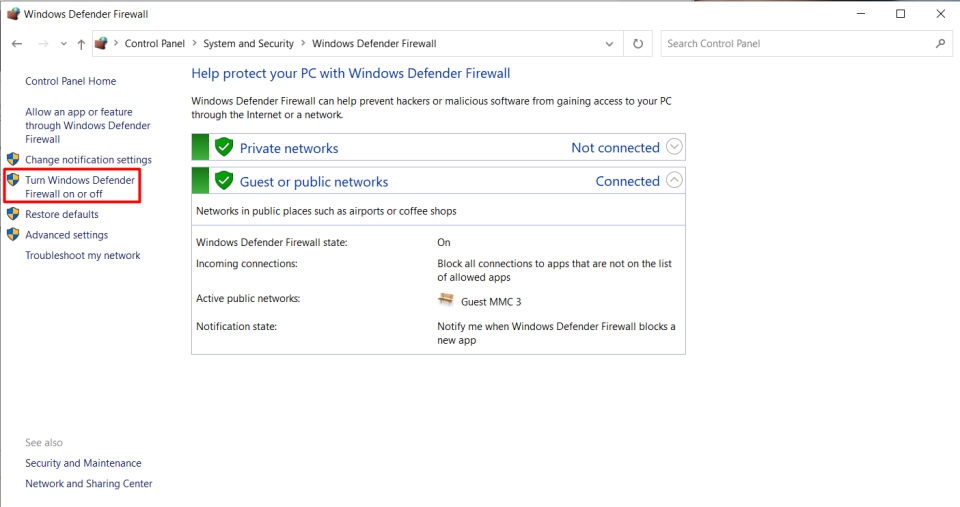Click shield icon next to Advanced settings
Screen dimensions: 960x507
coord(13,235)
